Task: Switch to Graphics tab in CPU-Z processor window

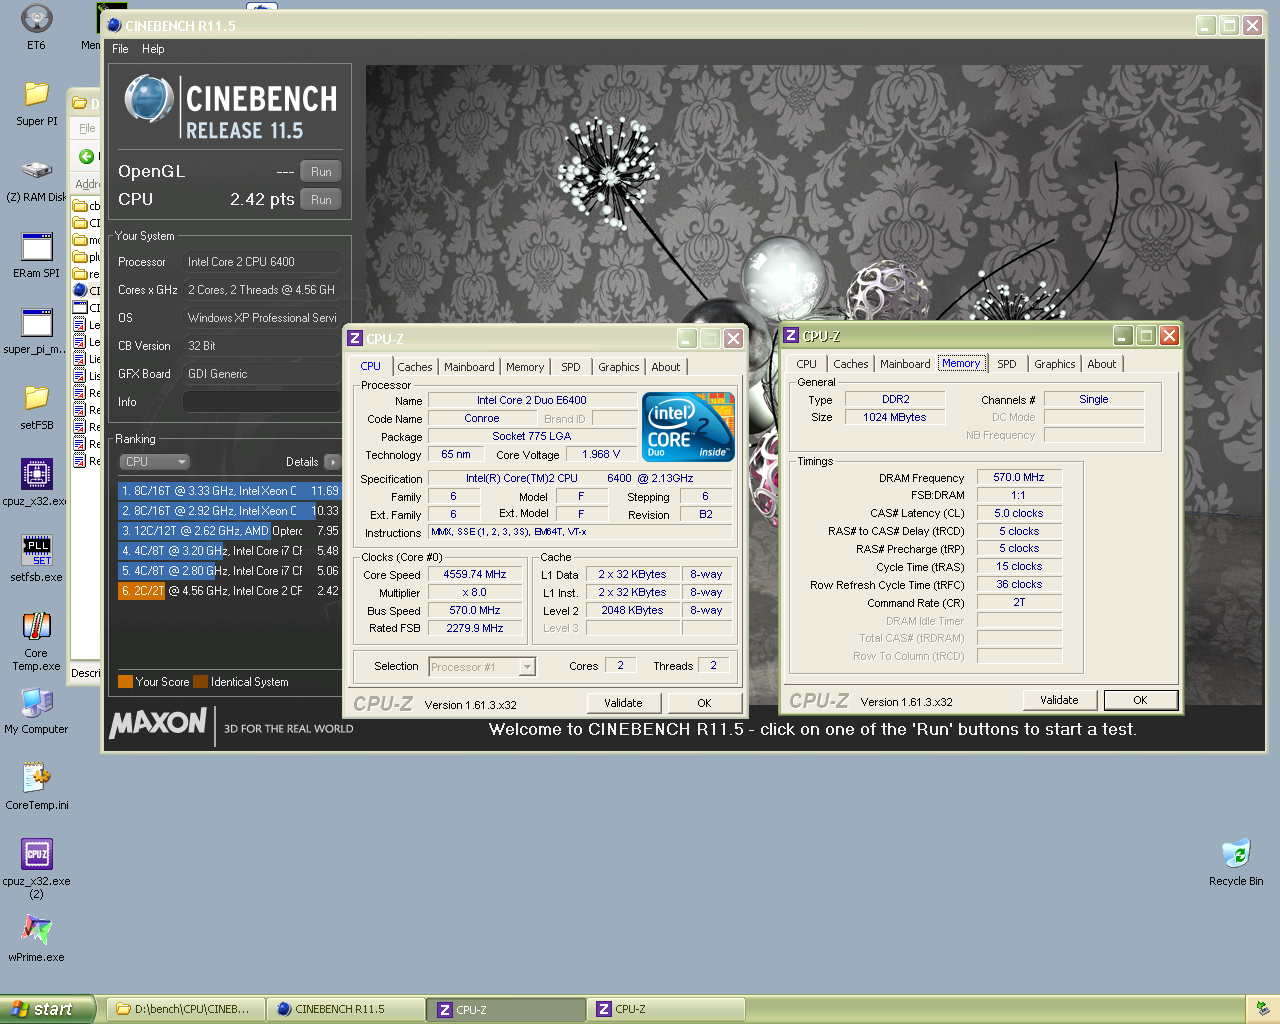Action: pos(619,367)
